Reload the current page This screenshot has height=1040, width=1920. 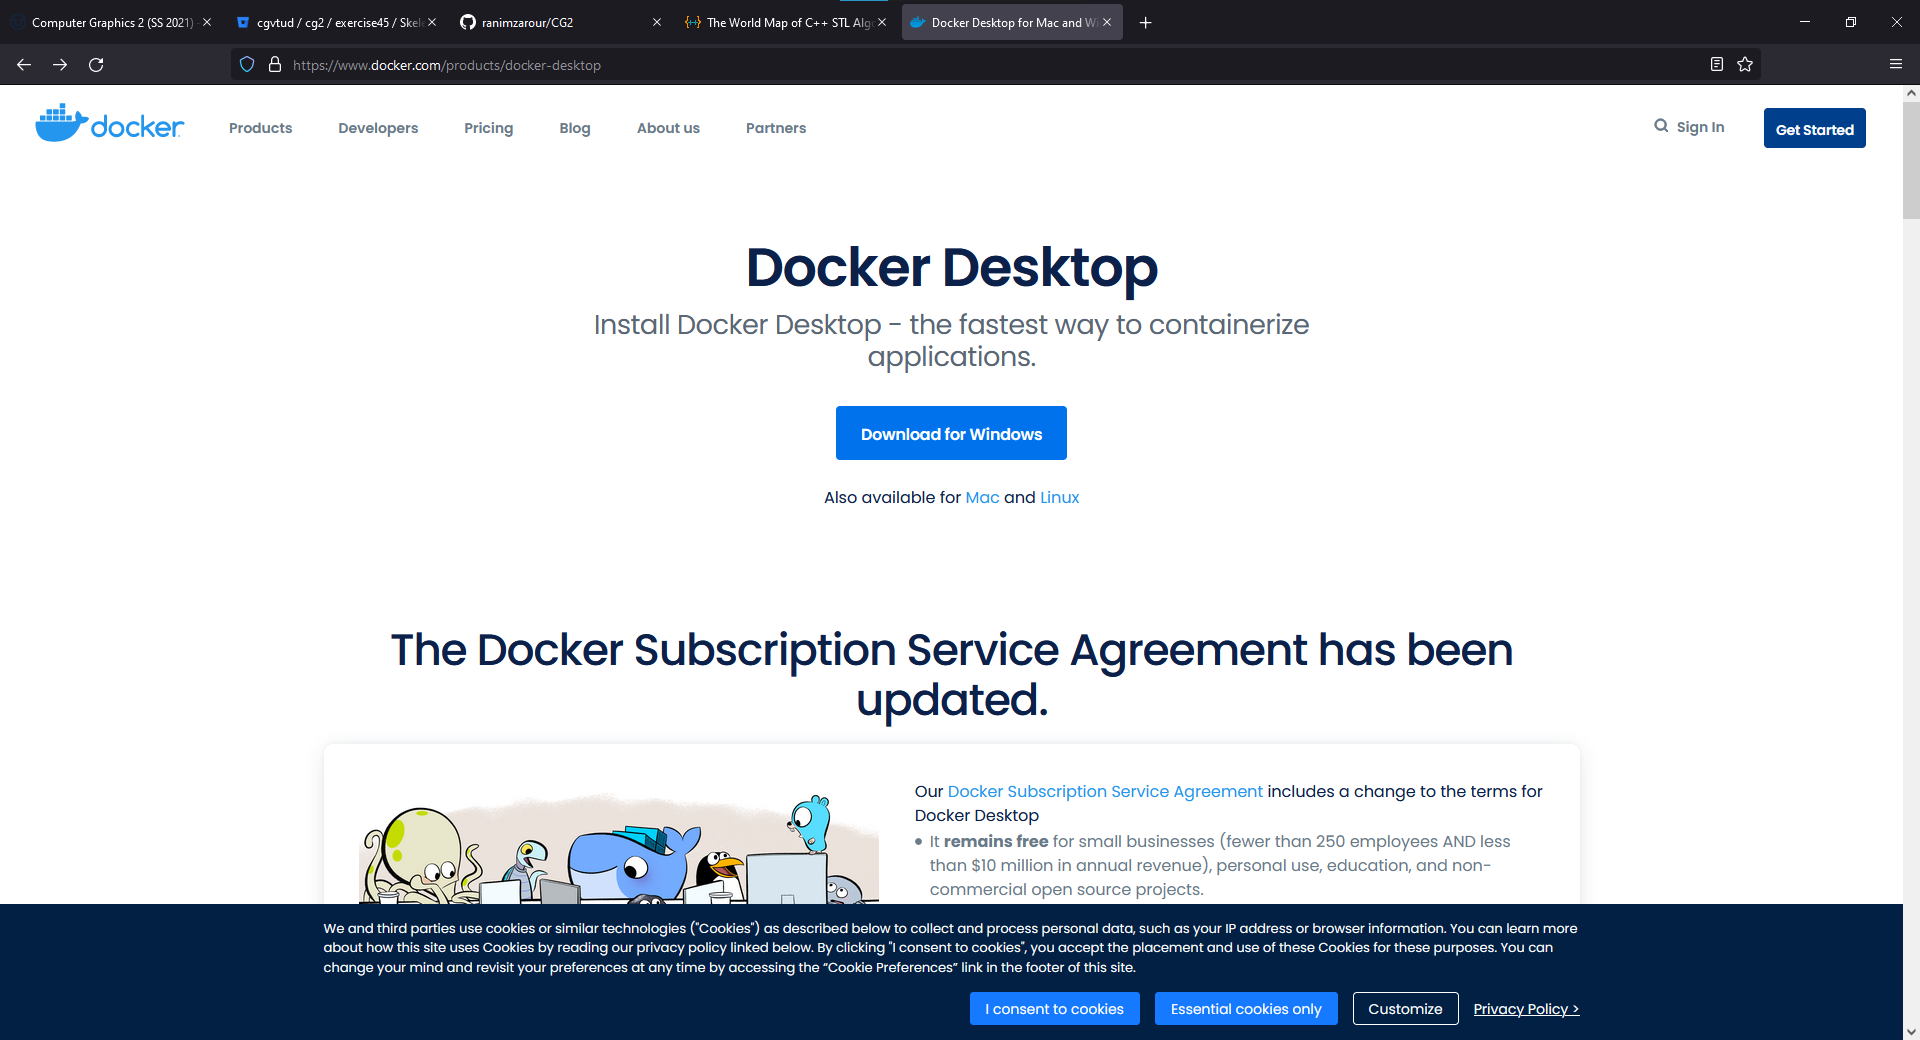[96, 64]
